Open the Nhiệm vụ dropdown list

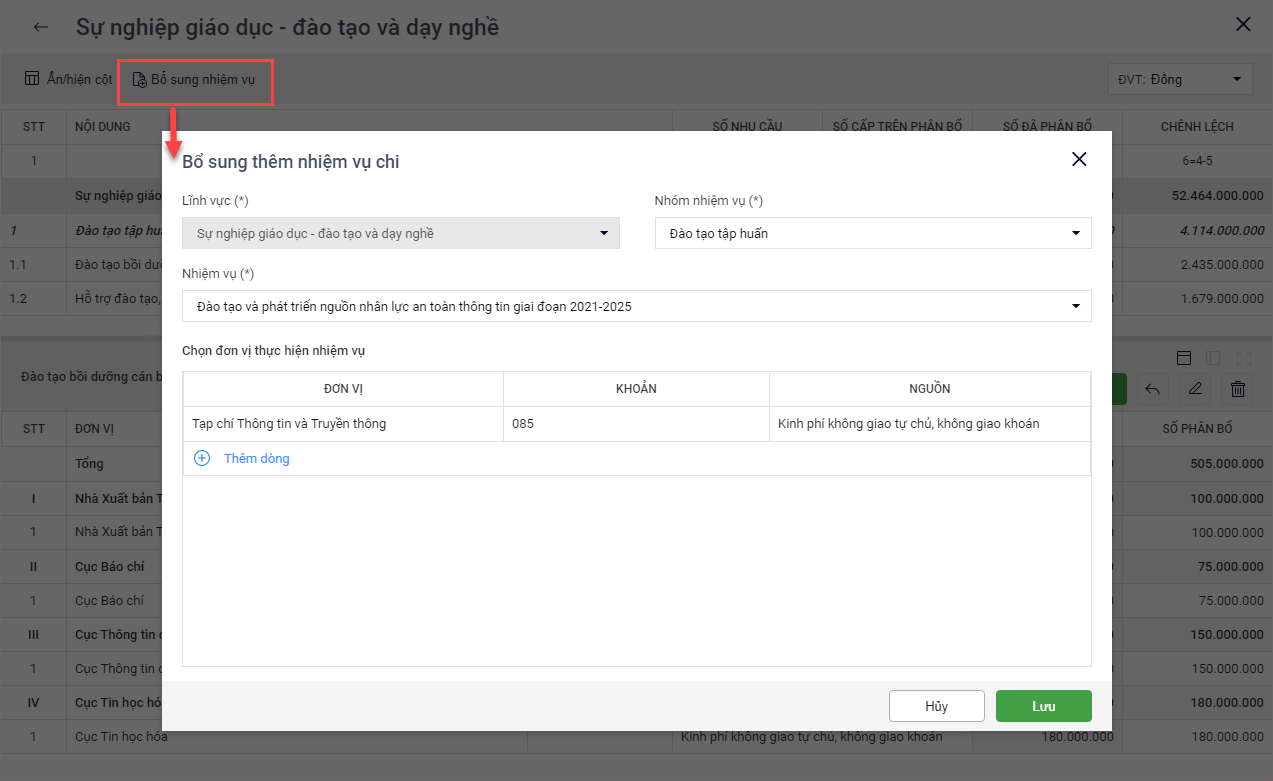[636, 306]
